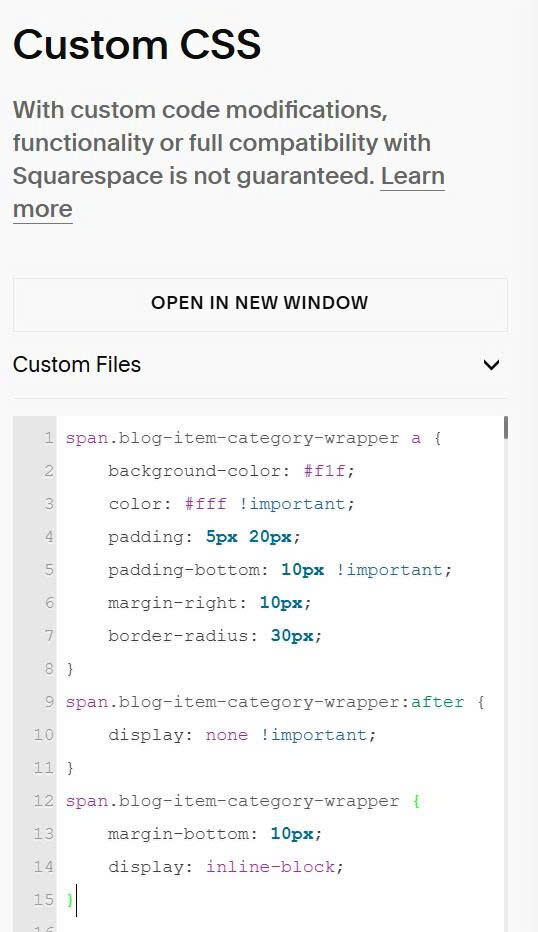The width and height of the screenshot is (538, 932).
Task: Click the closing brace on line 15
Action: click(70, 900)
